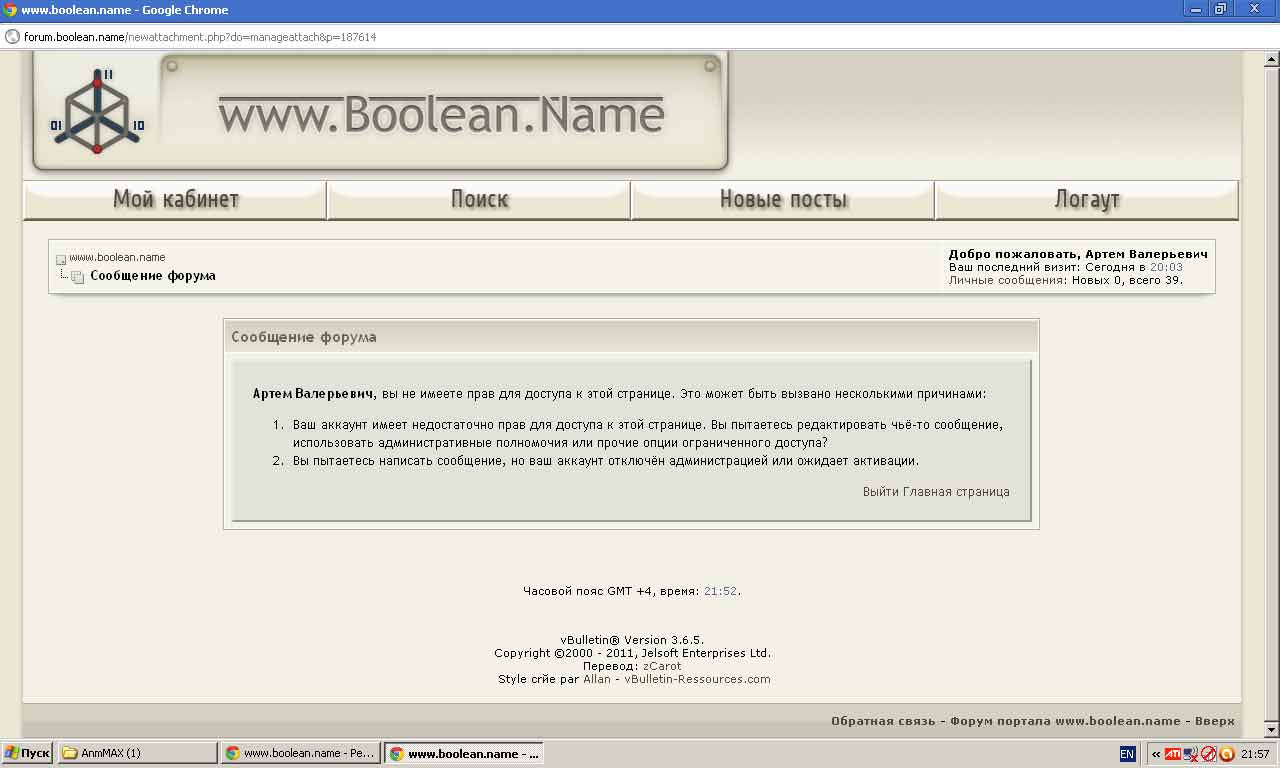Click the Логаут navigation button

click(1087, 200)
